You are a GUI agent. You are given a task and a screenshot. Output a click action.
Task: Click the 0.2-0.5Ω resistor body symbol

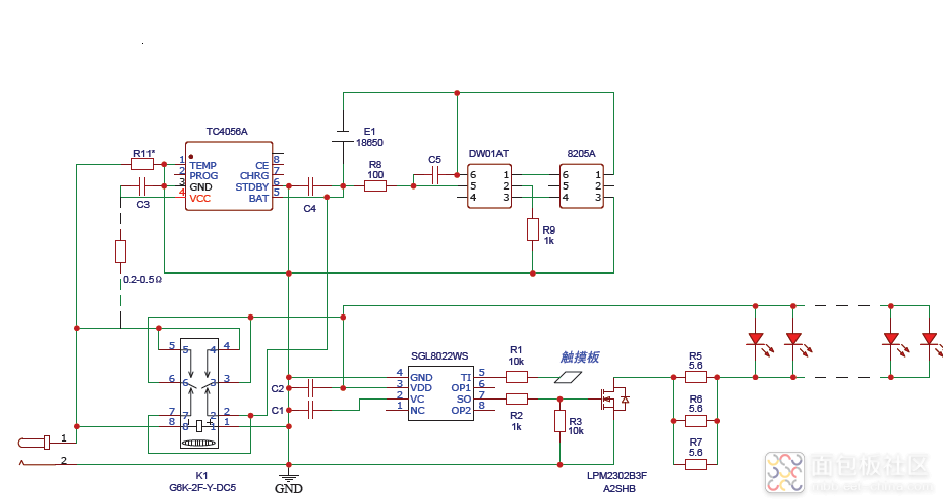[120, 251]
